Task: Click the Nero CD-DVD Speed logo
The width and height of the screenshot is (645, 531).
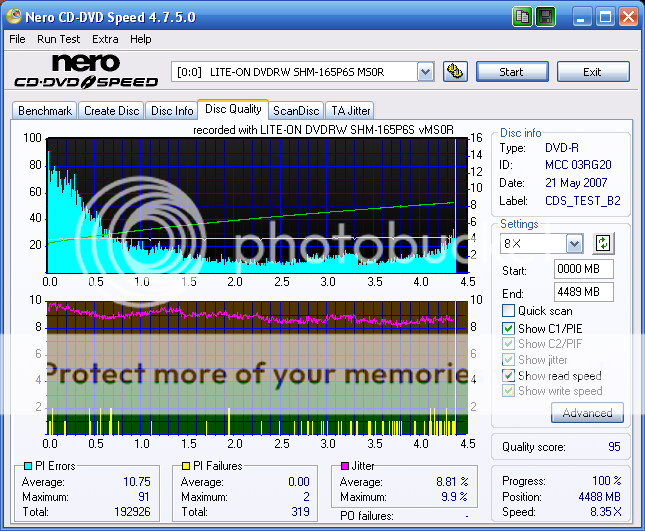Action: click(x=85, y=71)
